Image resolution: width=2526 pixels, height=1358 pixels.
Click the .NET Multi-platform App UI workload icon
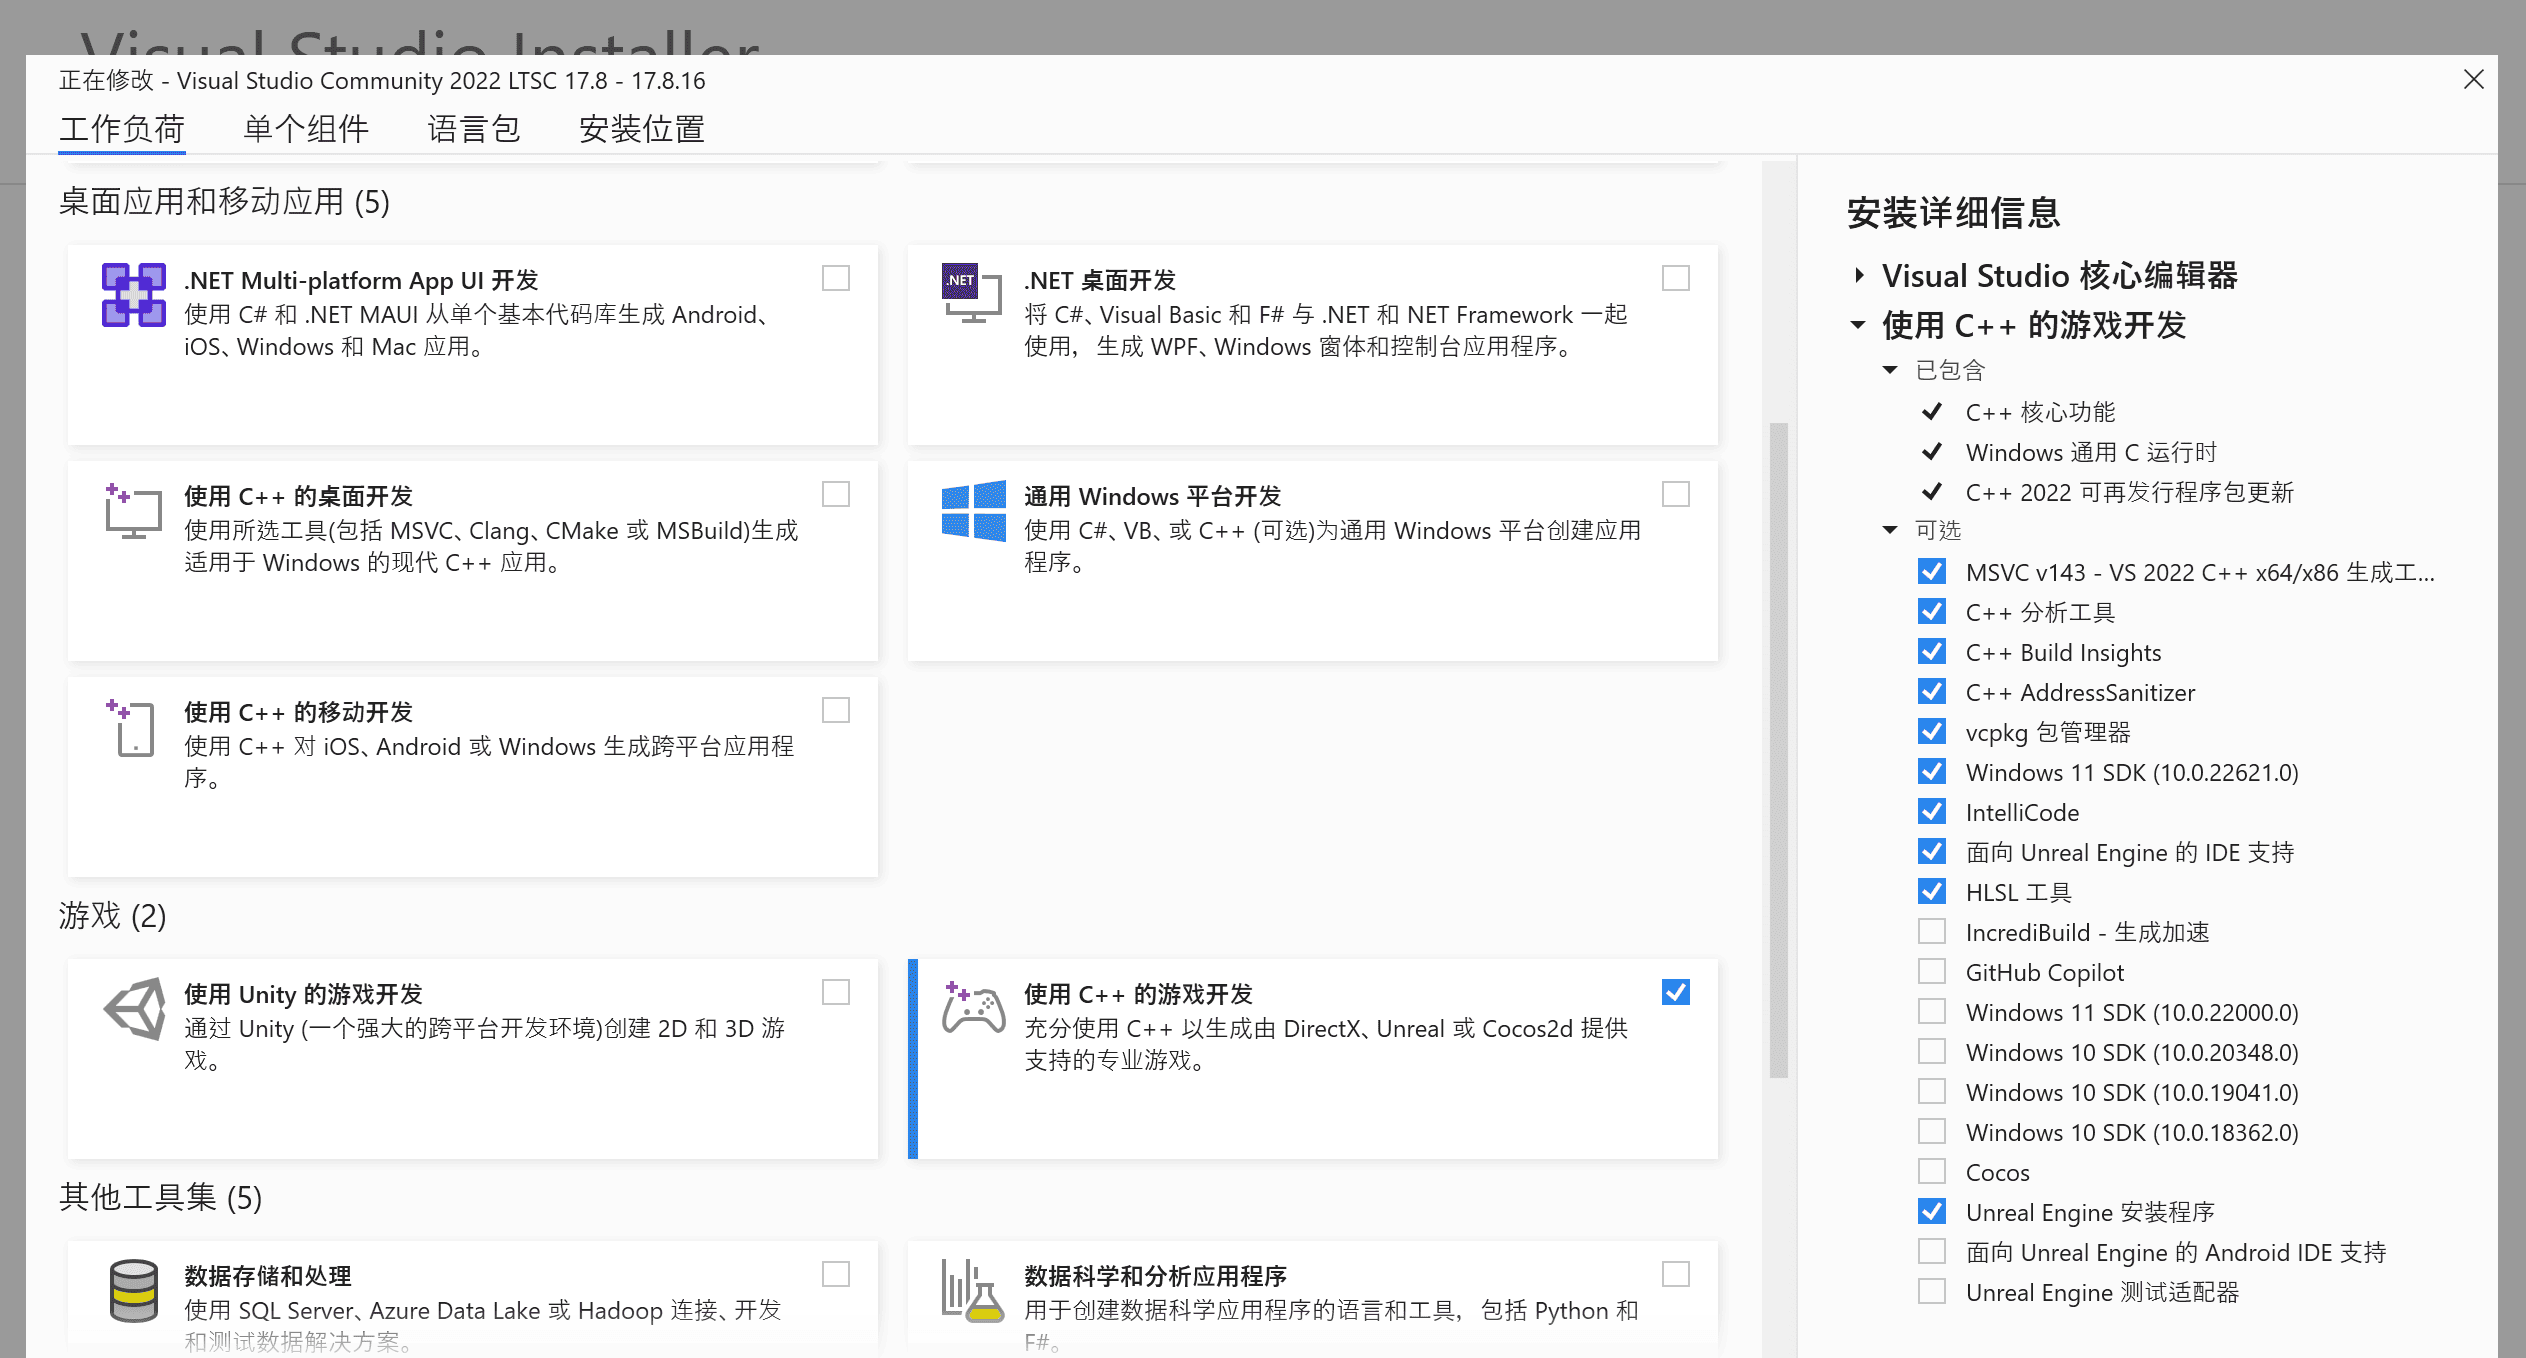(133, 295)
